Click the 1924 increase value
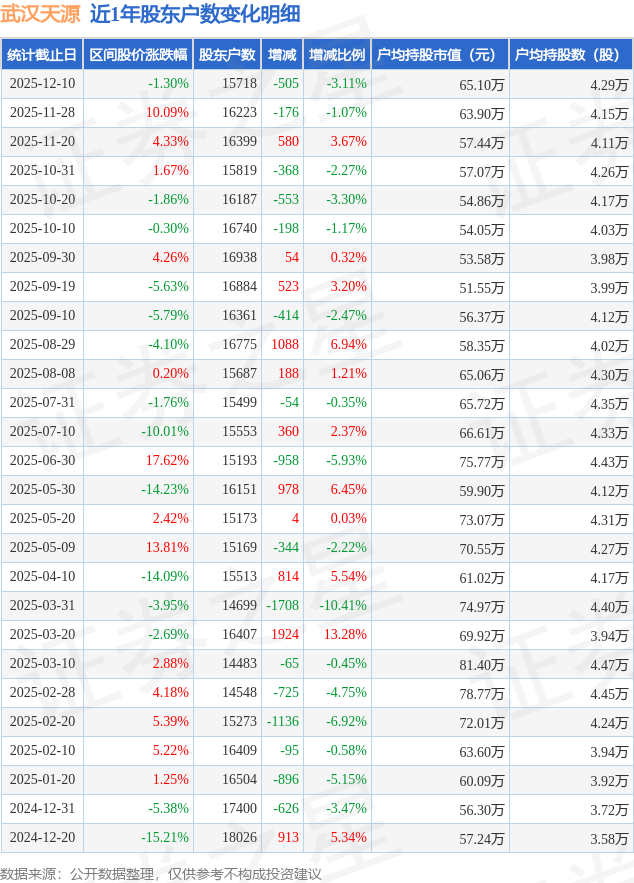Image resolution: width=634 pixels, height=883 pixels. pos(284,635)
